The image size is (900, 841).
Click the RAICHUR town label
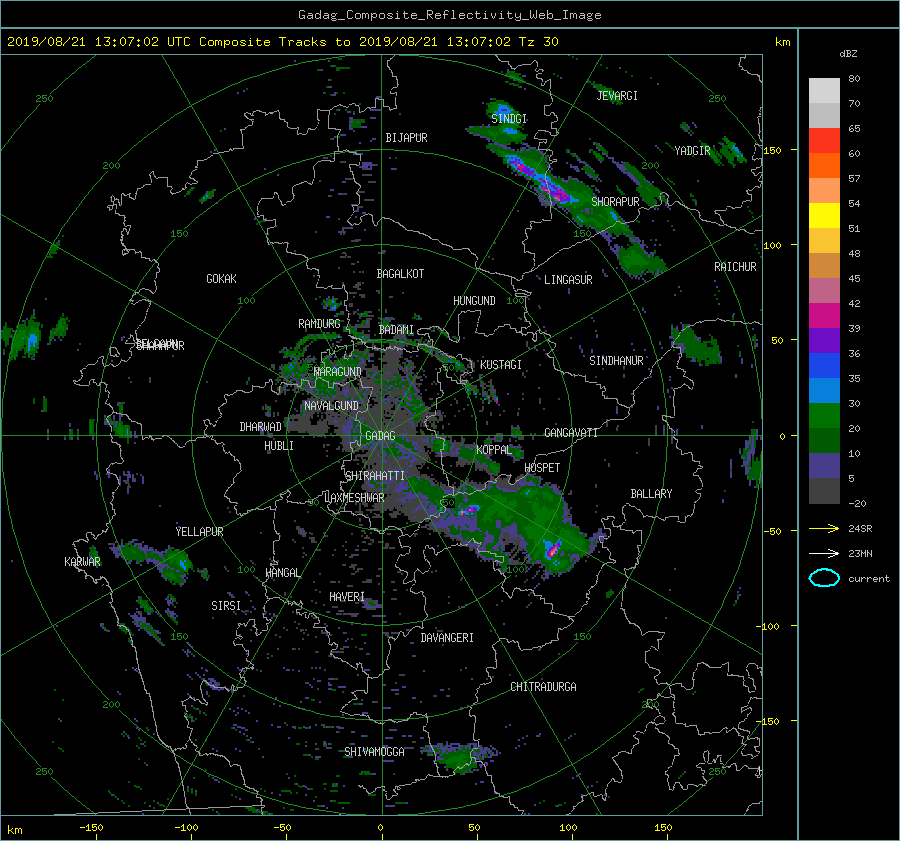pyautogui.click(x=735, y=267)
